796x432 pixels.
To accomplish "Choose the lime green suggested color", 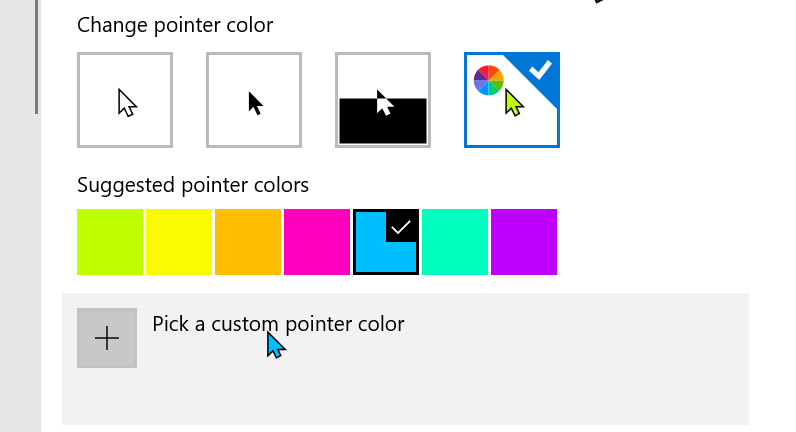I will click(110, 242).
